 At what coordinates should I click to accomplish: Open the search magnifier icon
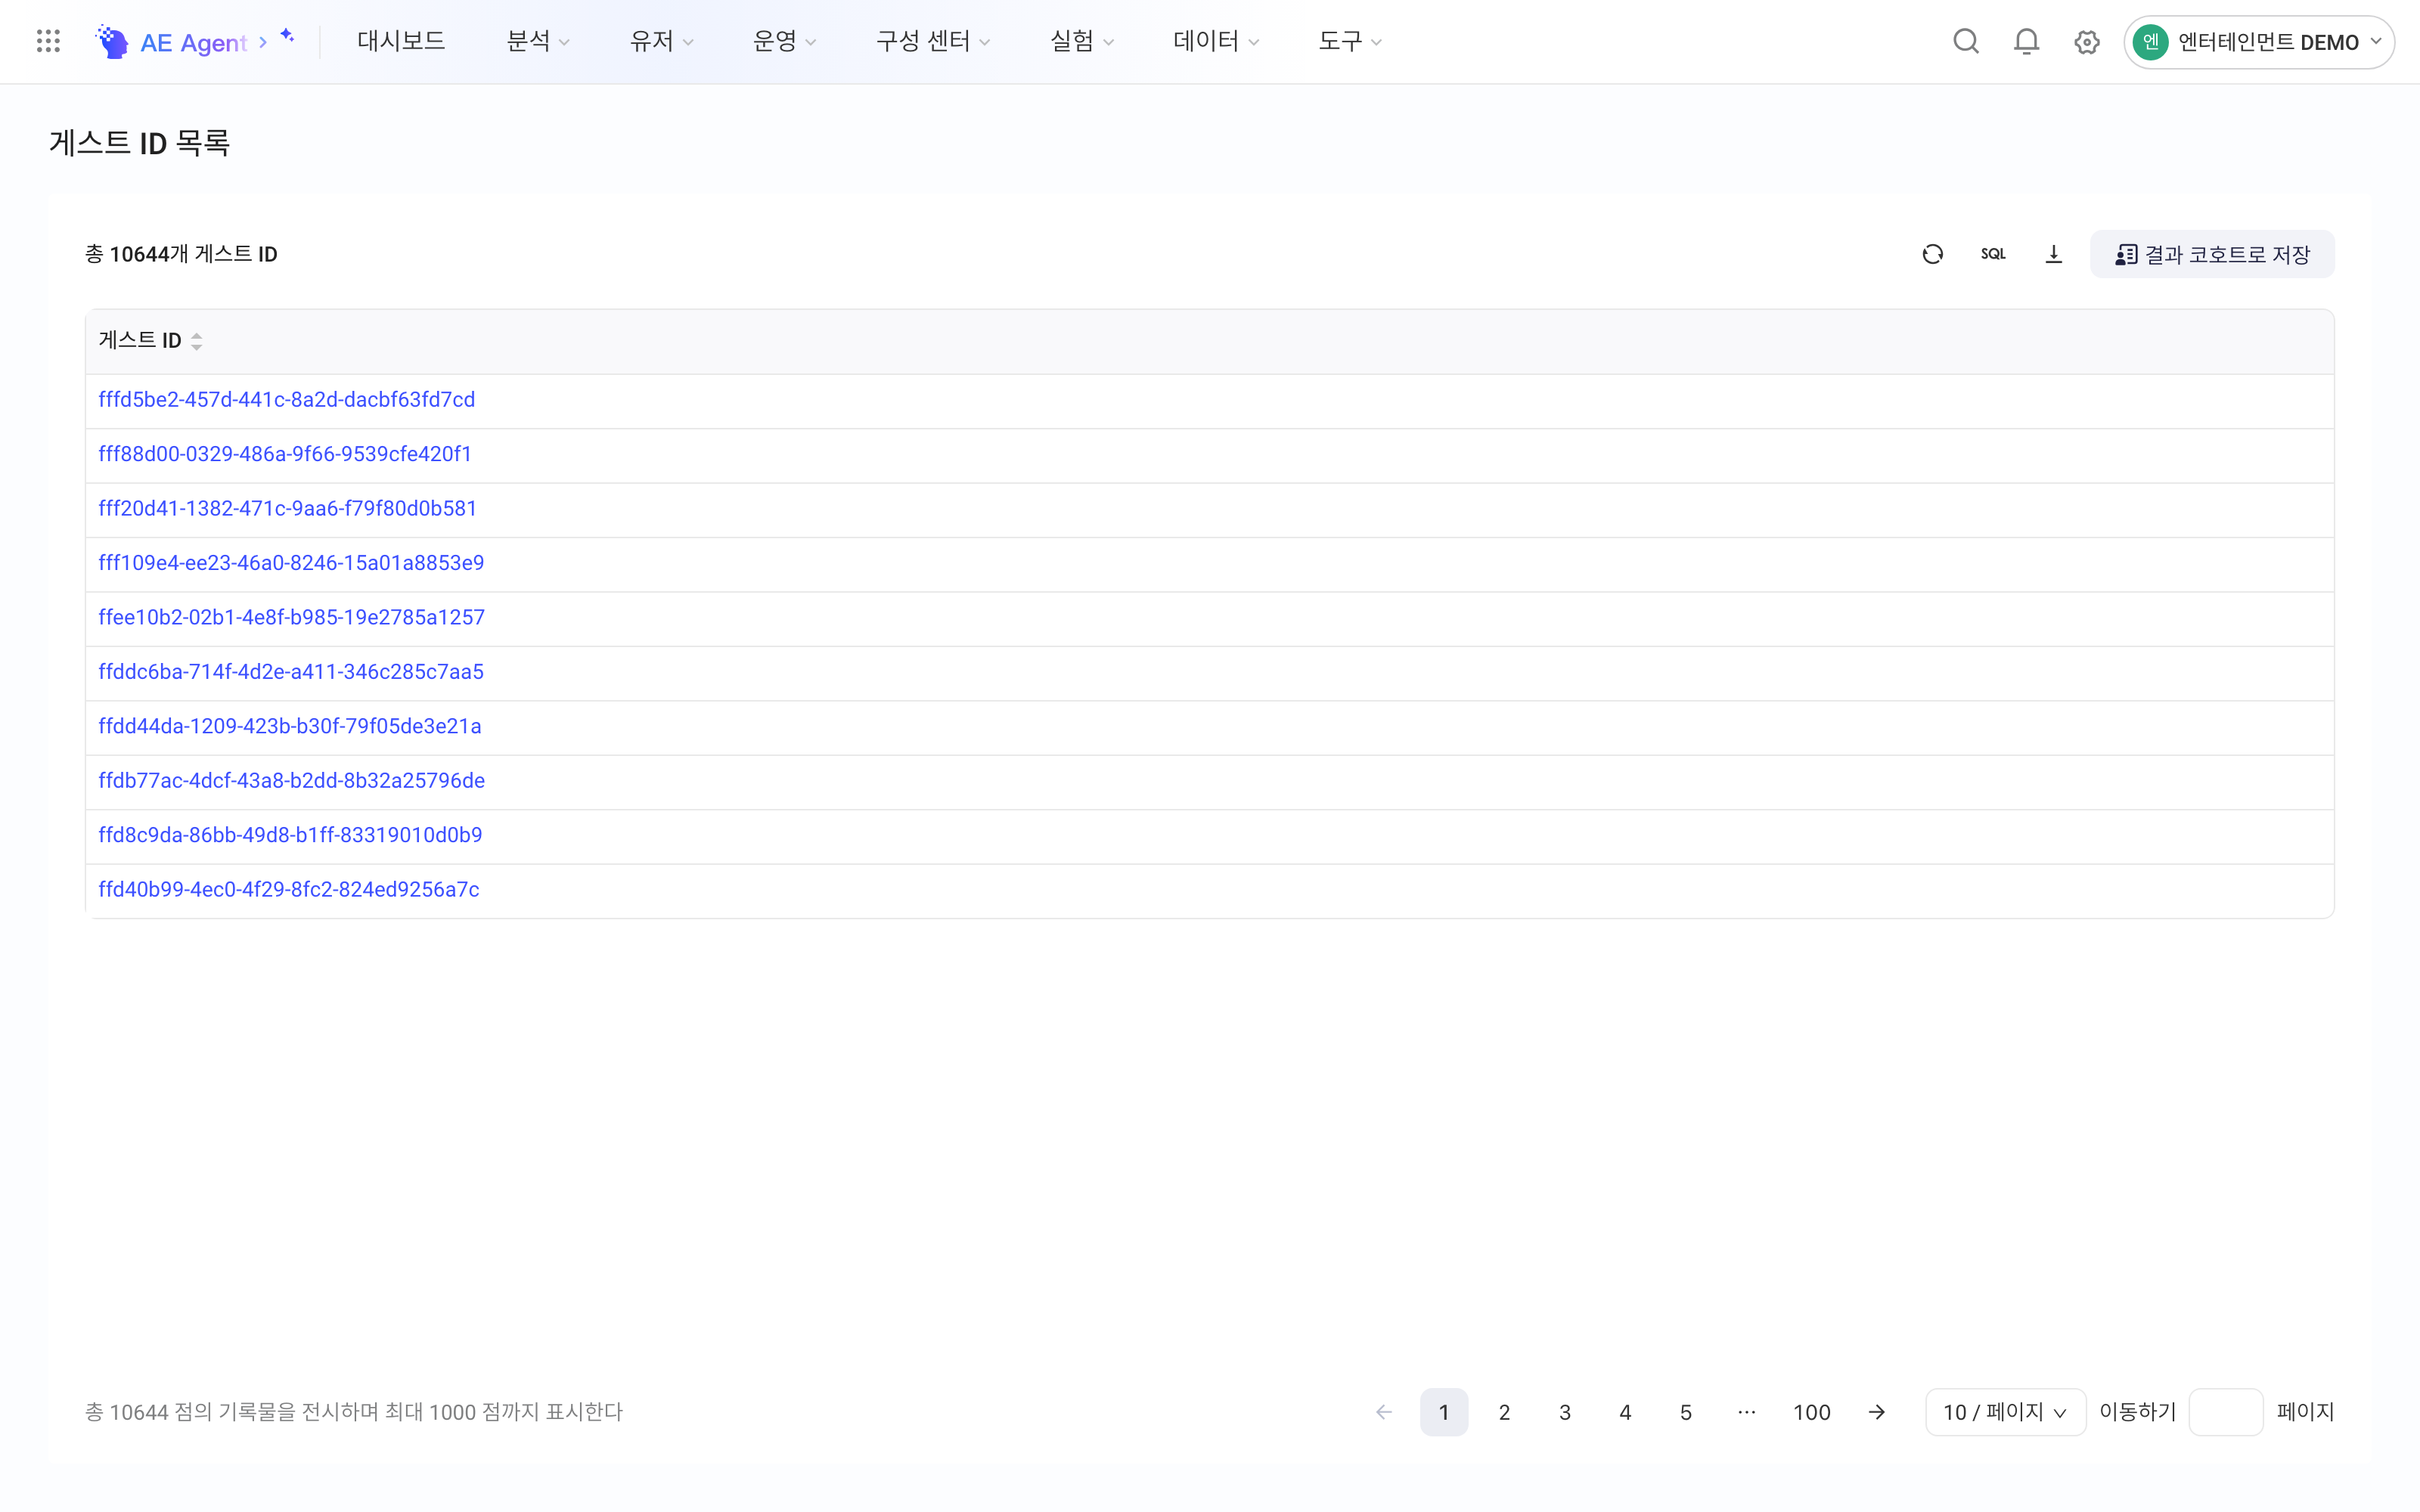(1965, 41)
